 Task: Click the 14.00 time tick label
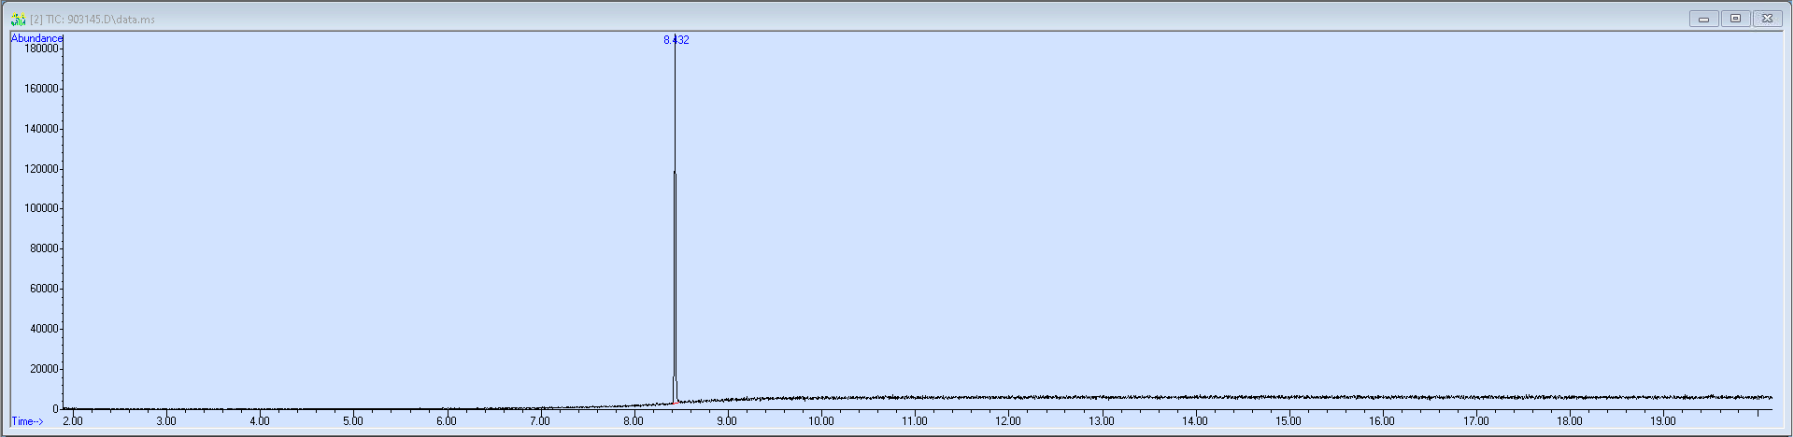(1195, 421)
